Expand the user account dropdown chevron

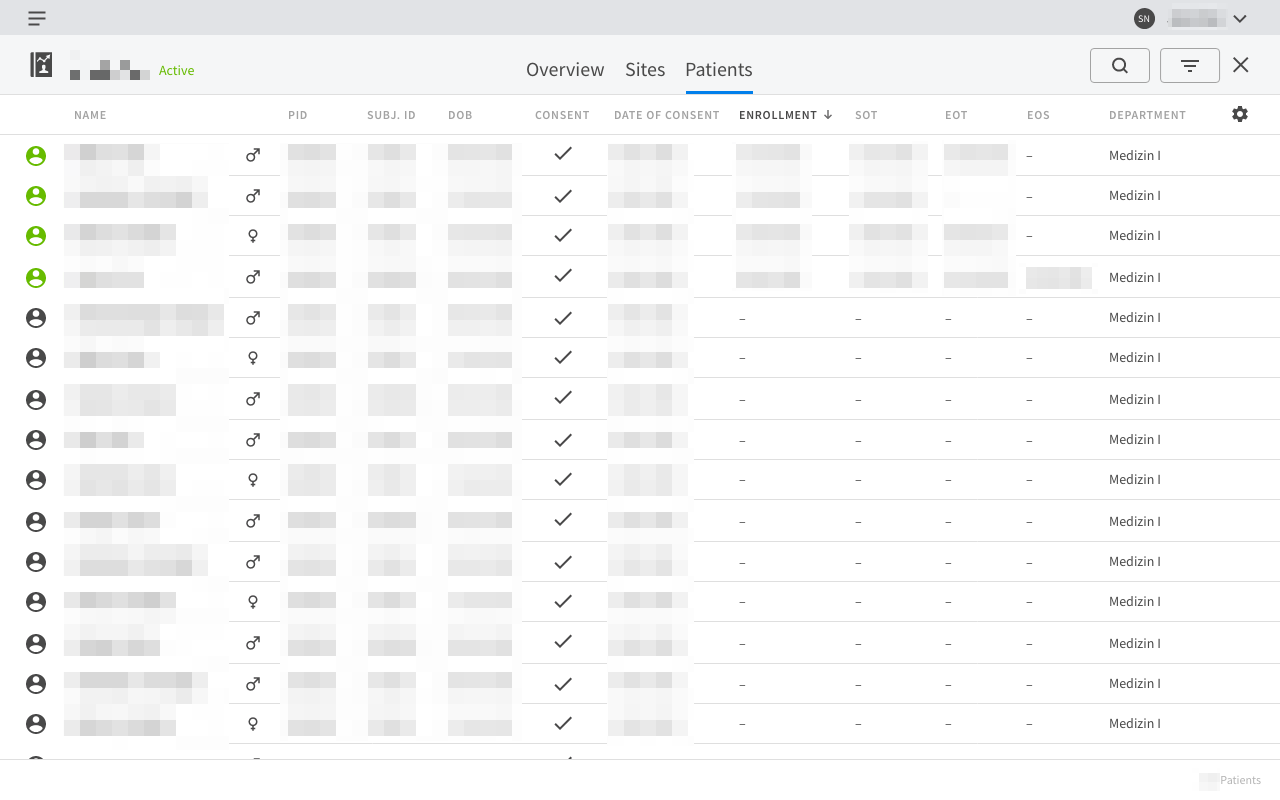[1240, 18]
